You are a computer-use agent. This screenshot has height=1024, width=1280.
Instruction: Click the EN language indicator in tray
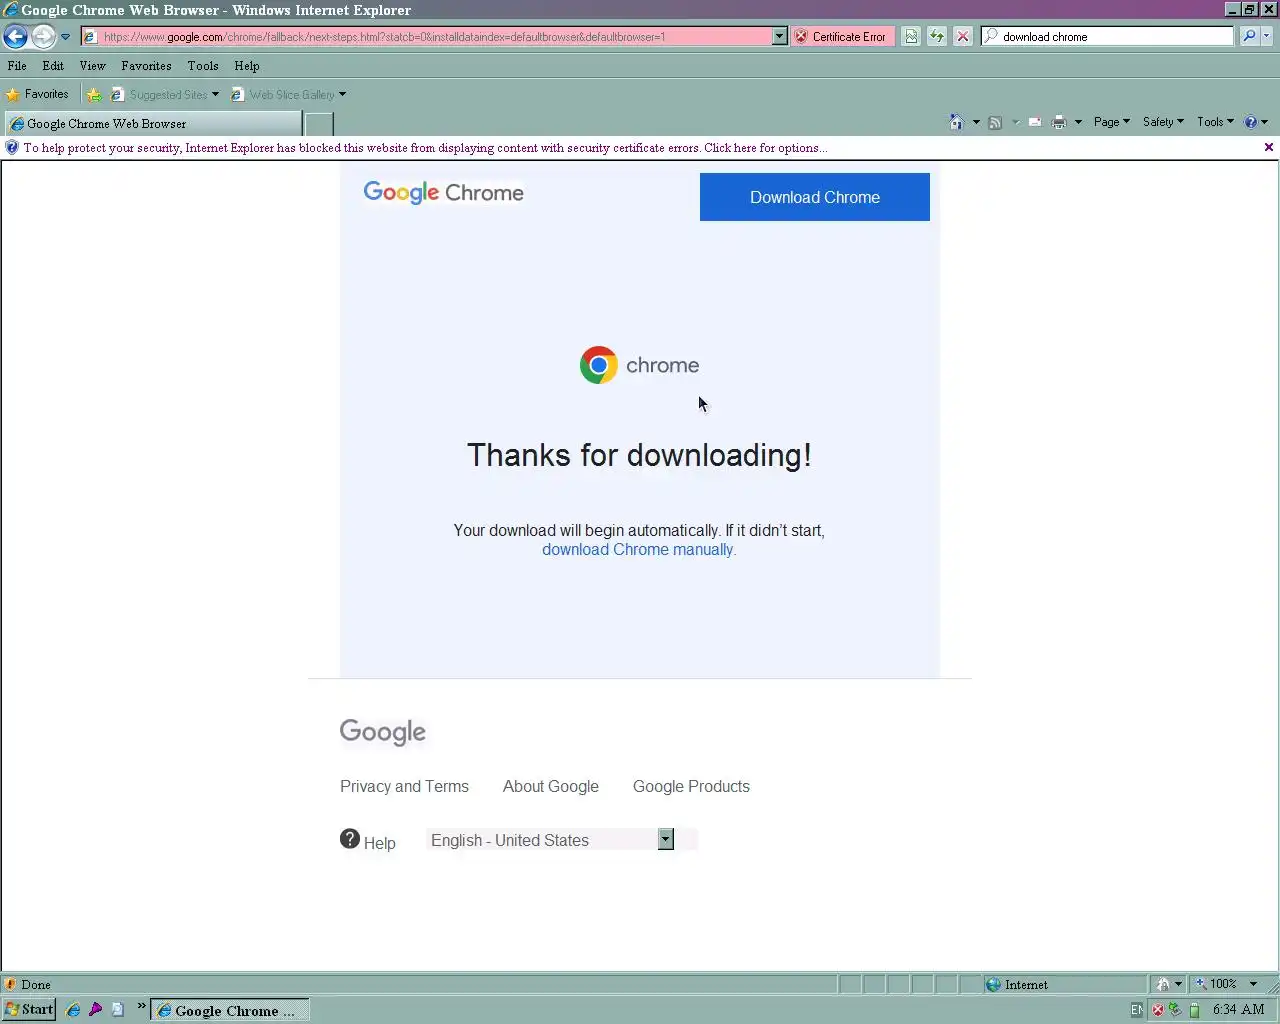tap(1137, 1010)
